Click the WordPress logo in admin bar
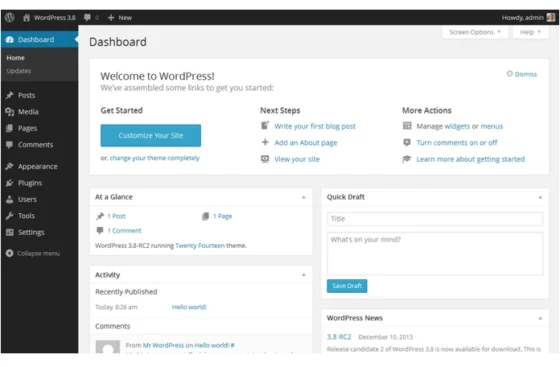This screenshot has height=367, width=560. click(10, 17)
